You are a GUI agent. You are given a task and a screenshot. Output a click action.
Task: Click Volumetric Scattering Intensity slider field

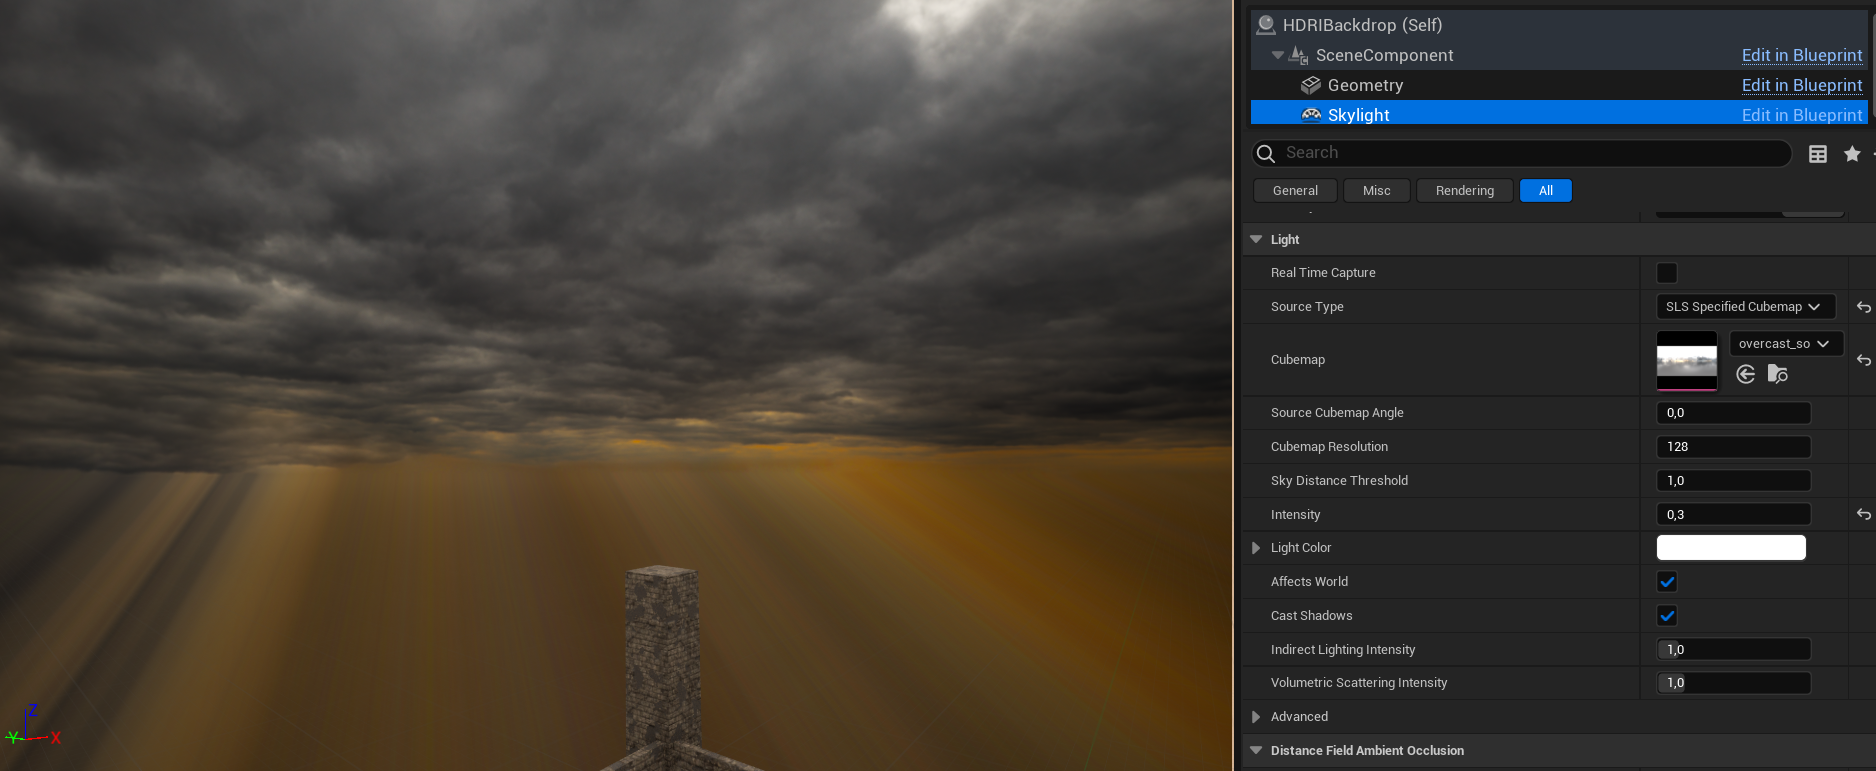click(x=1734, y=683)
